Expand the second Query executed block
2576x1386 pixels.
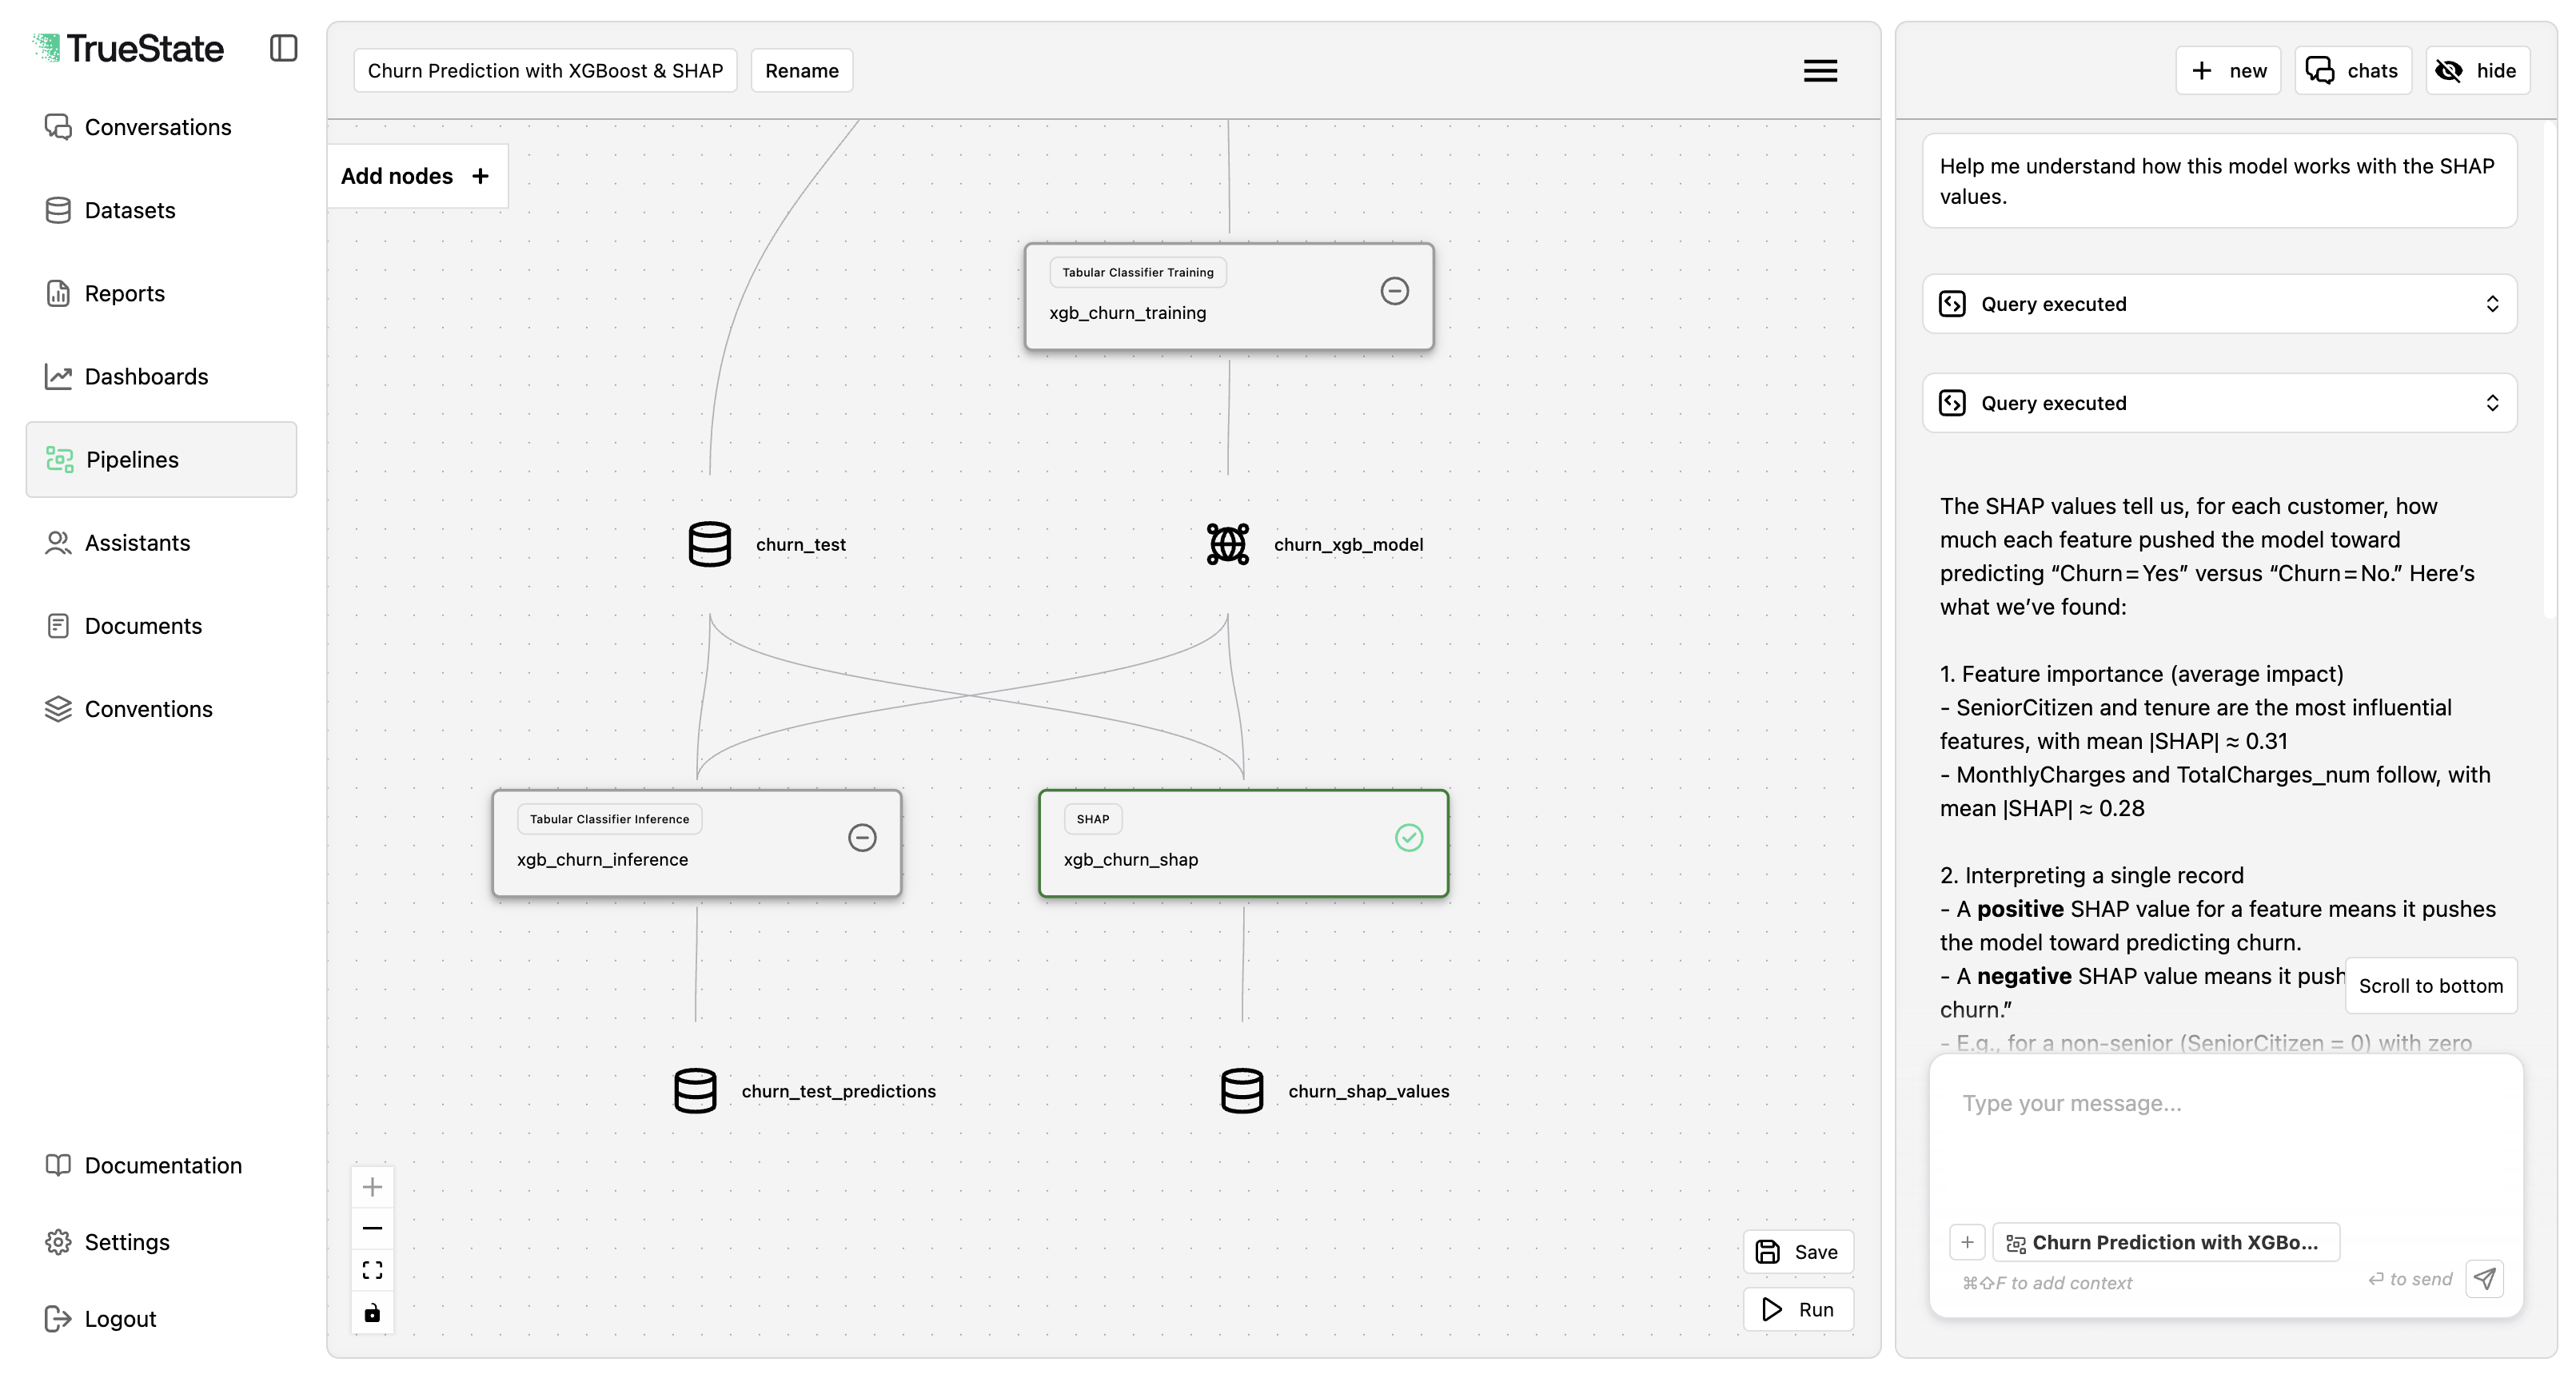pyautogui.click(x=2218, y=403)
